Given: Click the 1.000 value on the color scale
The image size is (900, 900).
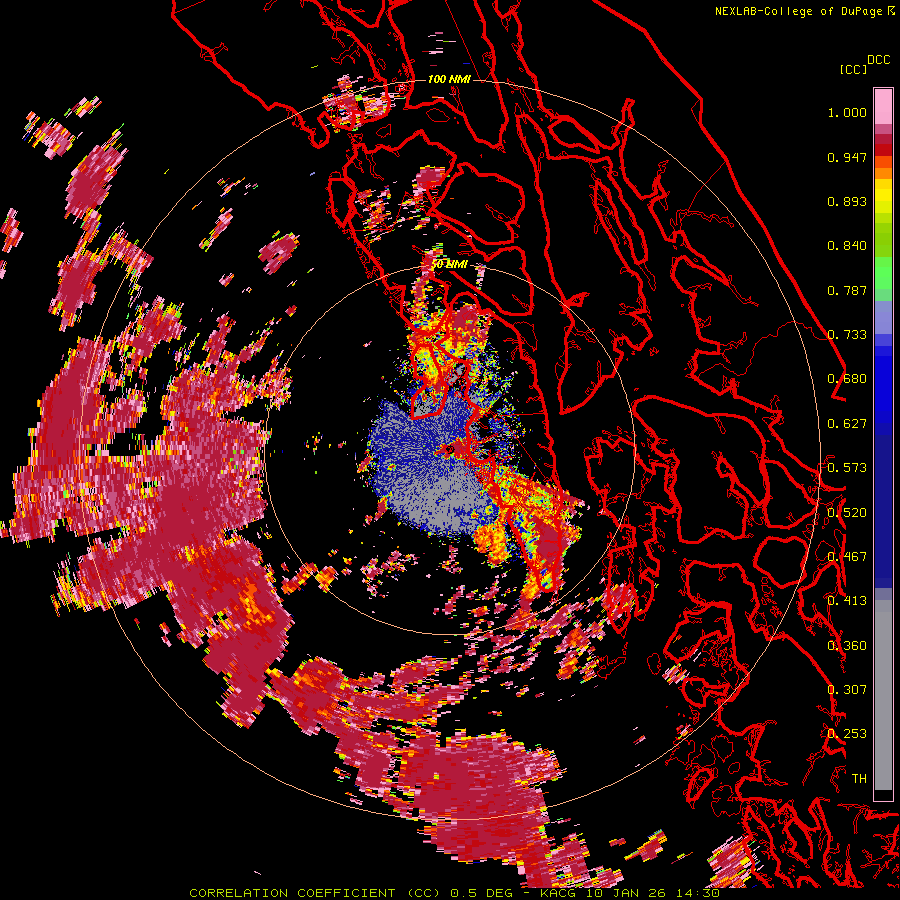Looking at the screenshot, I should (847, 112).
